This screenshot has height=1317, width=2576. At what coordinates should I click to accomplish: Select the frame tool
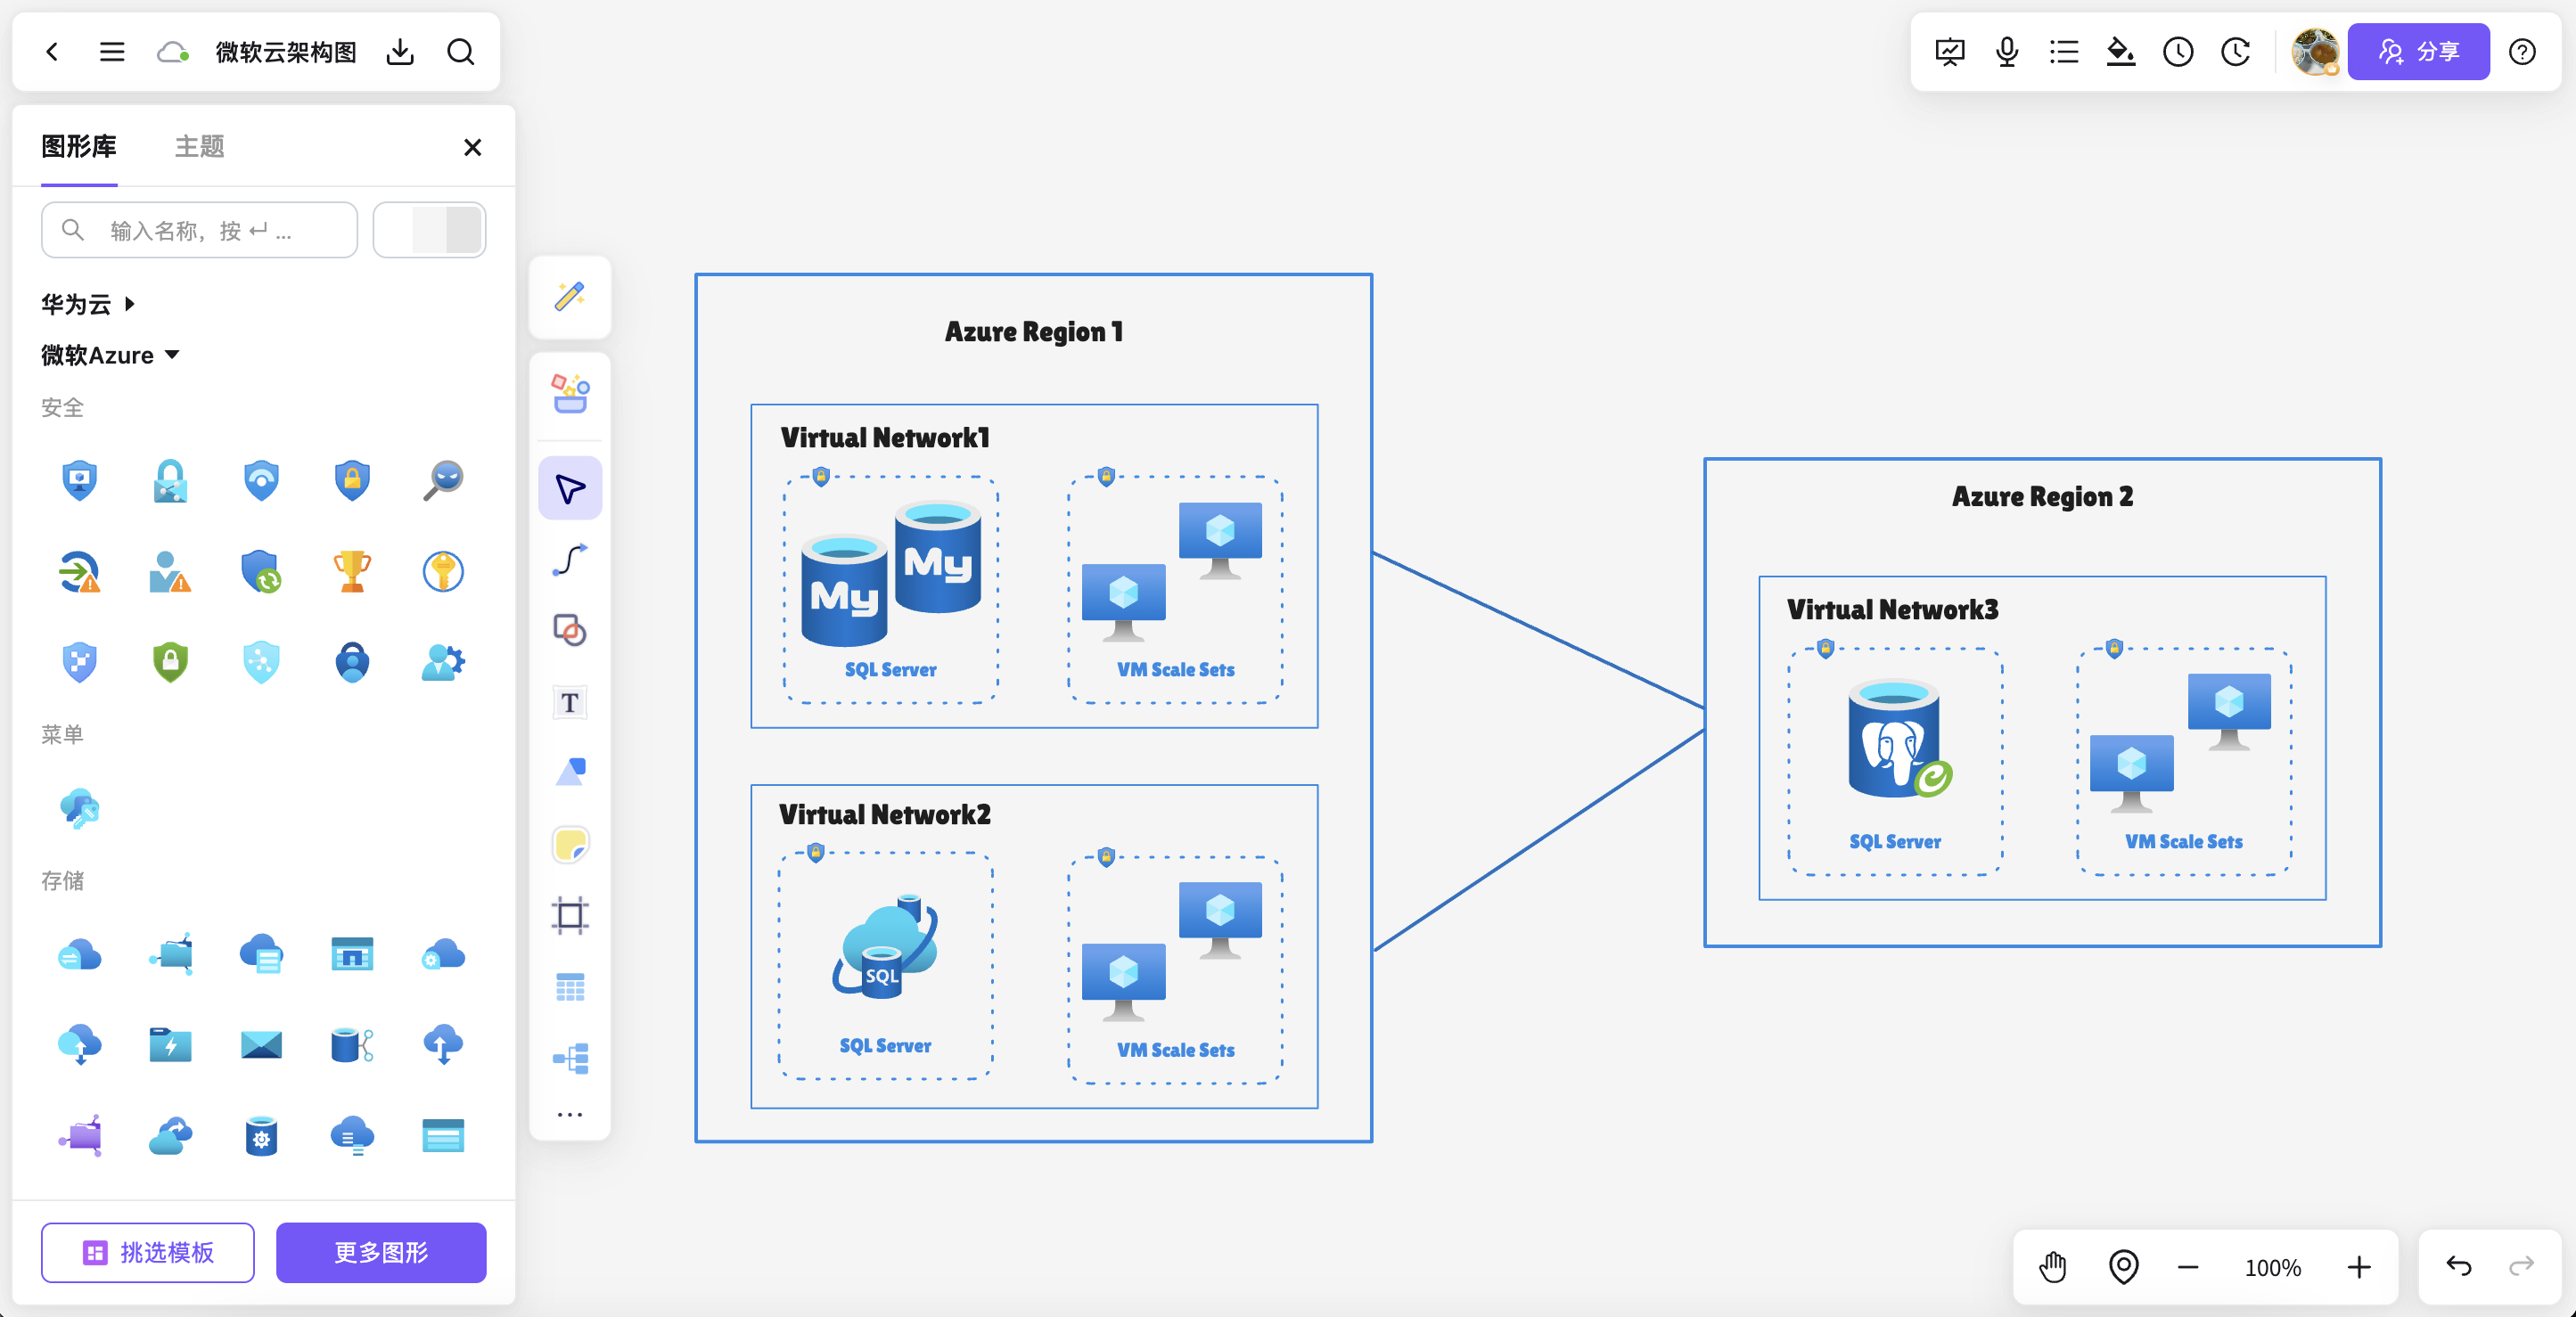click(570, 915)
